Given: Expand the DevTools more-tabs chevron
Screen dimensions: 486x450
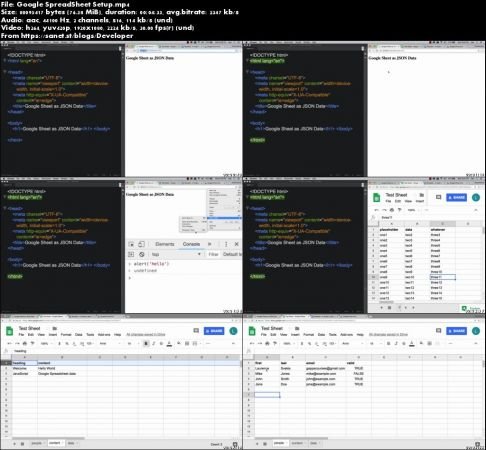Looking at the screenshot, I should click(x=210, y=244).
